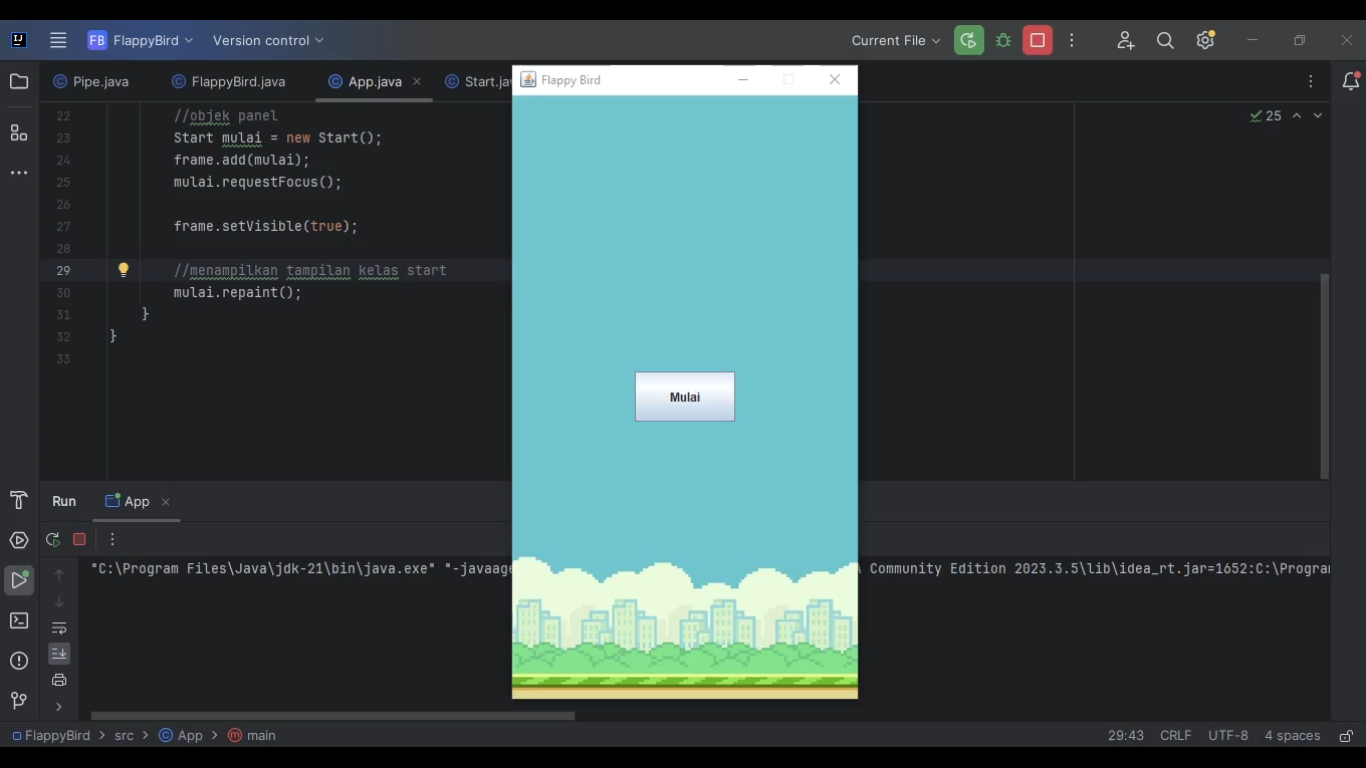This screenshot has width=1366, height=768.
Task: Show more tool windows ellipsis in left sidebar
Action: point(19,173)
